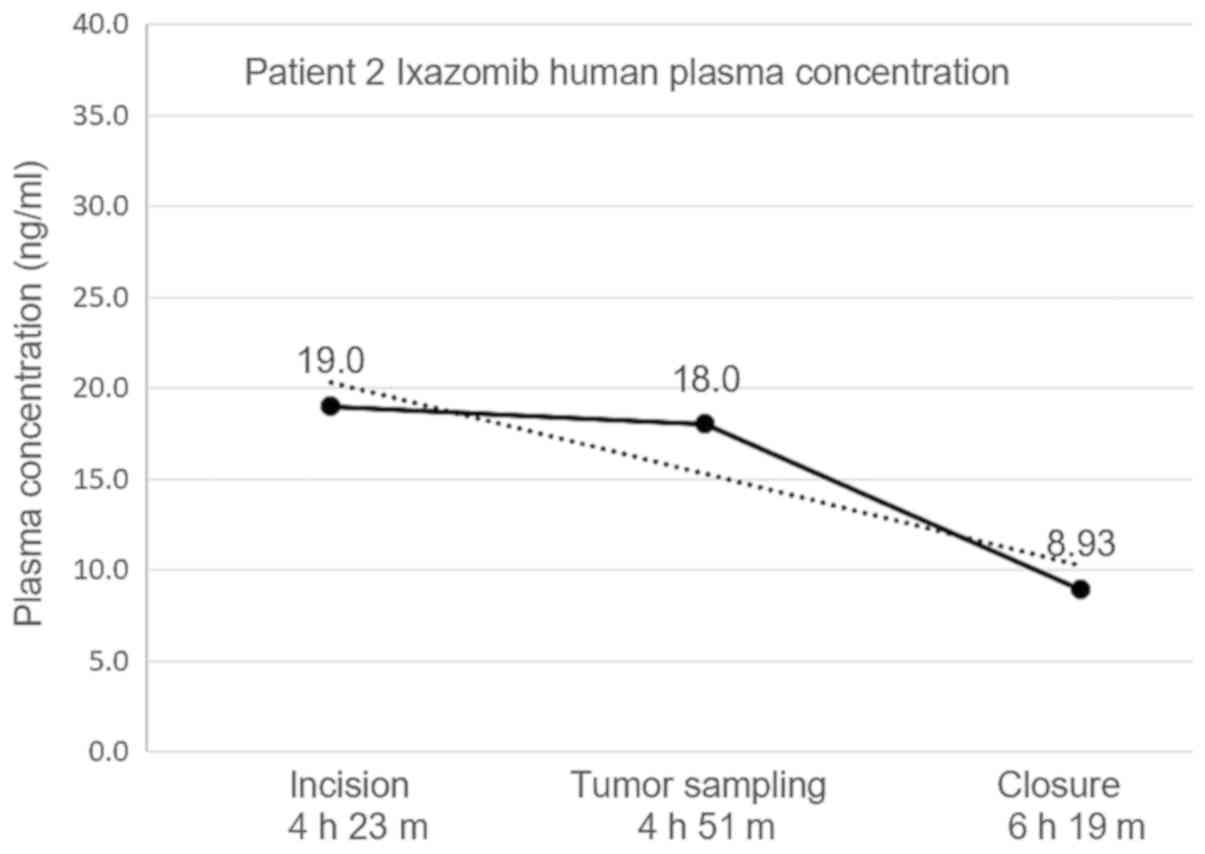Select the 40.0 y-axis tick label

click(101, 23)
